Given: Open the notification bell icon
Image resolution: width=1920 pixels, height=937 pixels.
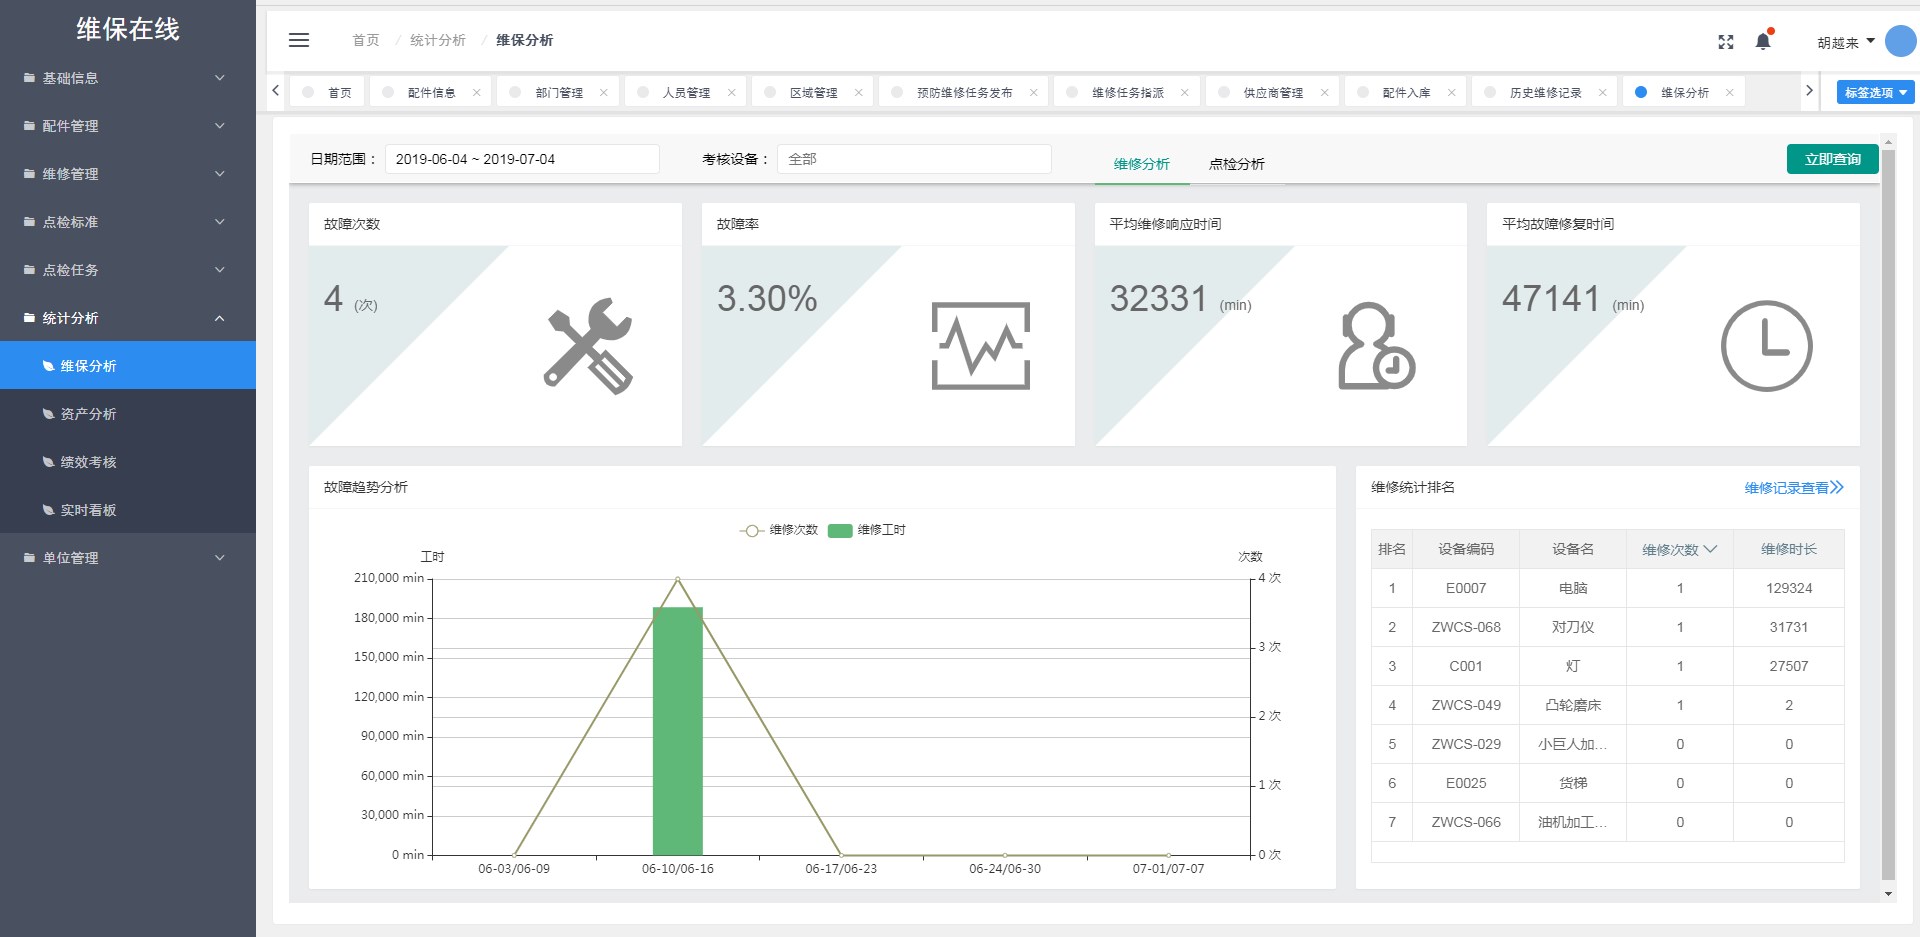Looking at the screenshot, I should click(1763, 41).
